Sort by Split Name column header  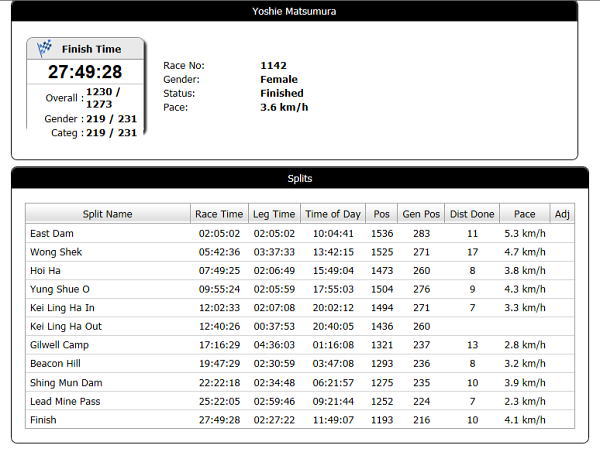click(x=107, y=214)
